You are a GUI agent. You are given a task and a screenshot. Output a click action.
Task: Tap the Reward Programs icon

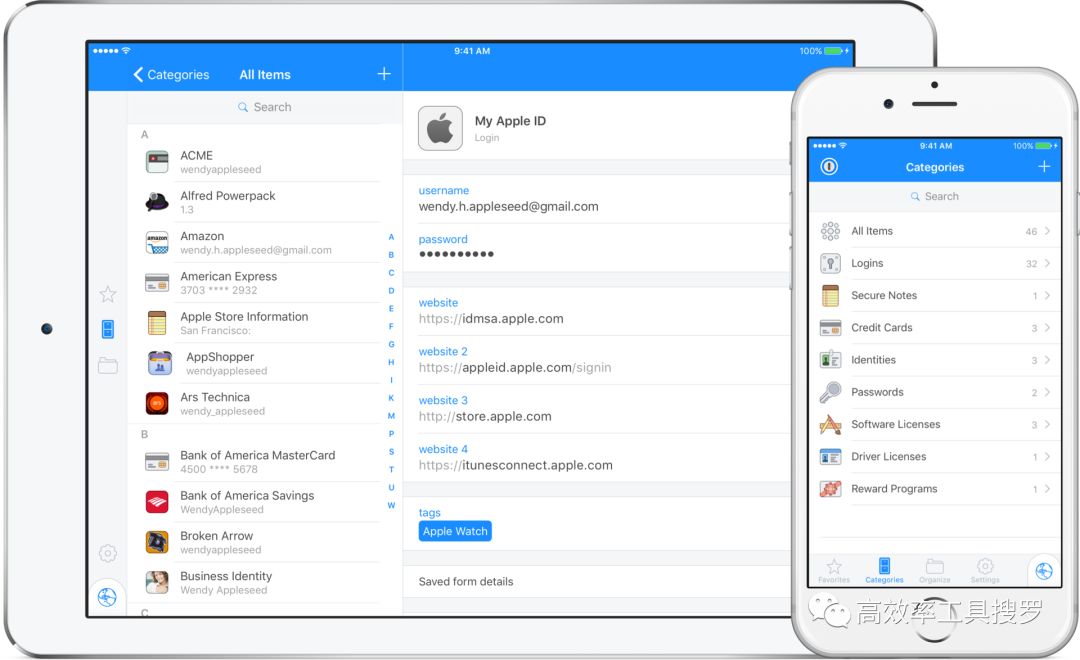(830, 489)
